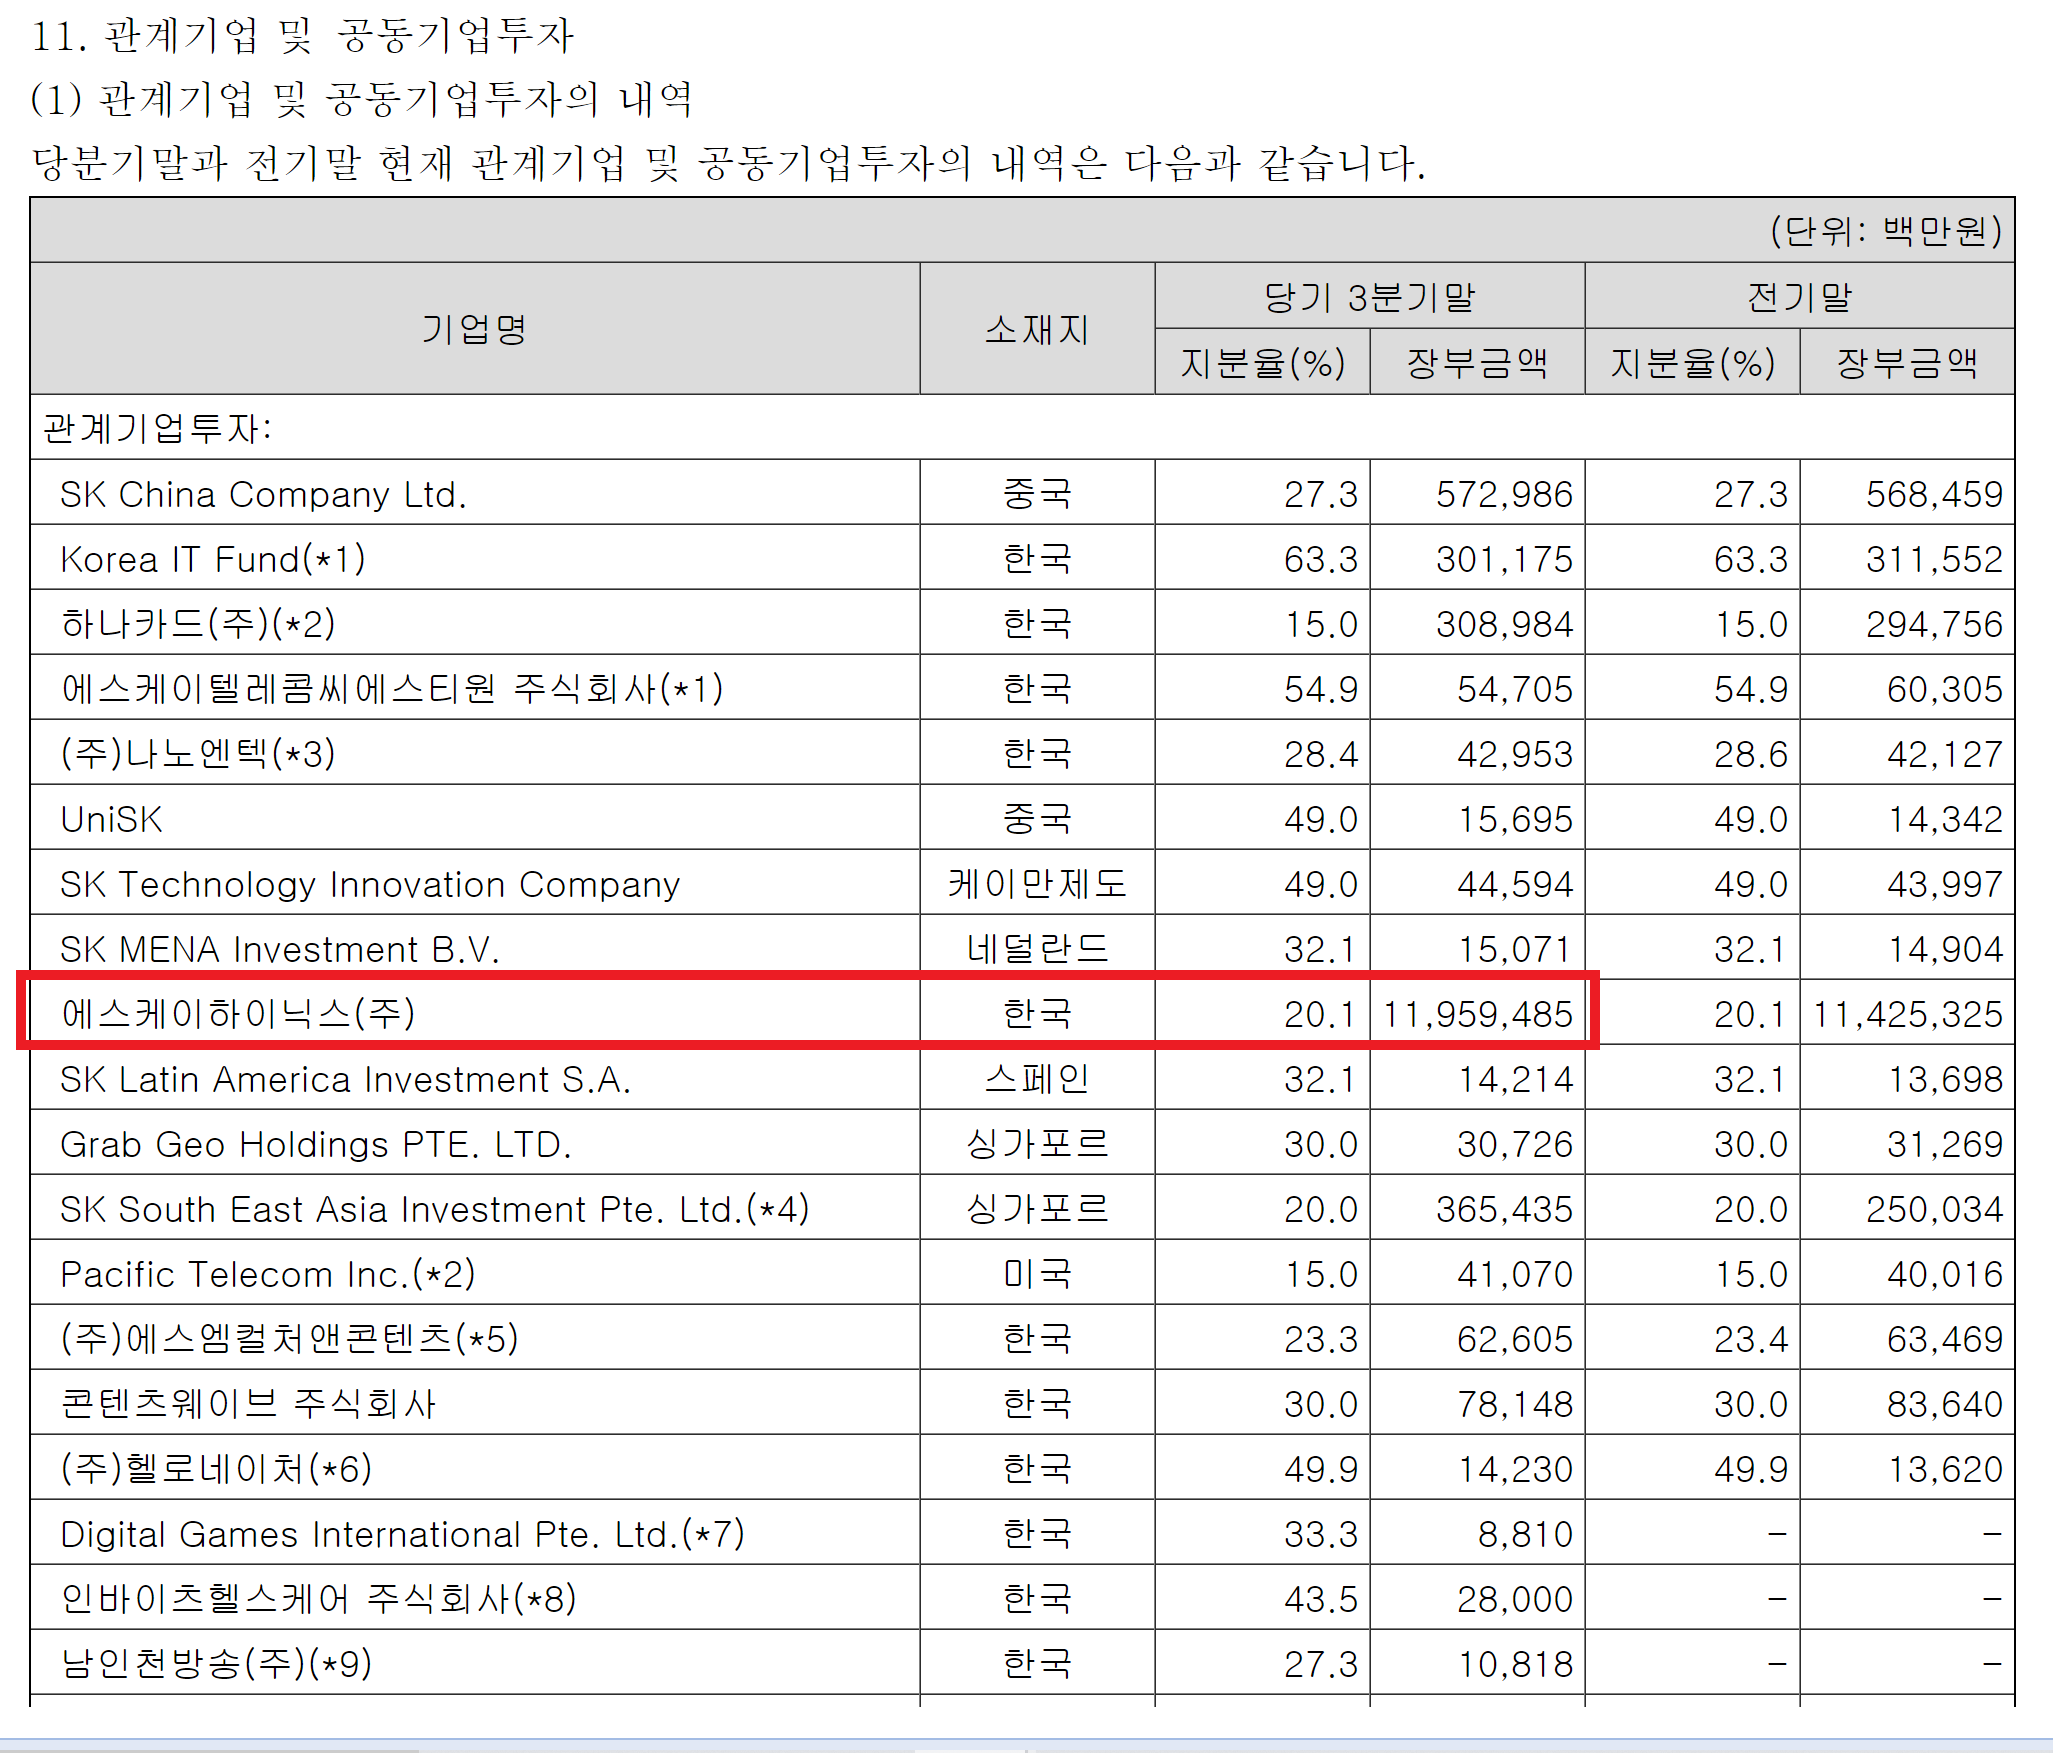This screenshot has height=1753, width=2053.
Task: Click the 43.5 ownership percentage
Action: (1321, 1599)
